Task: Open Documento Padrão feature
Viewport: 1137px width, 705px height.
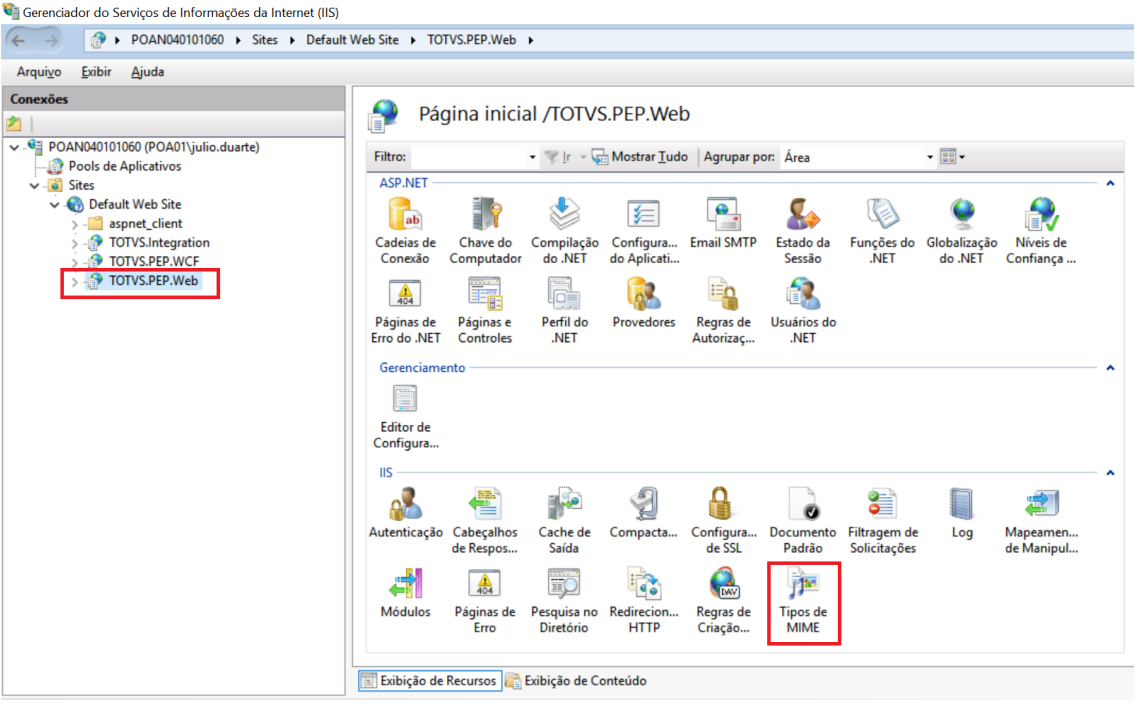Action: click(x=803, y=521)
